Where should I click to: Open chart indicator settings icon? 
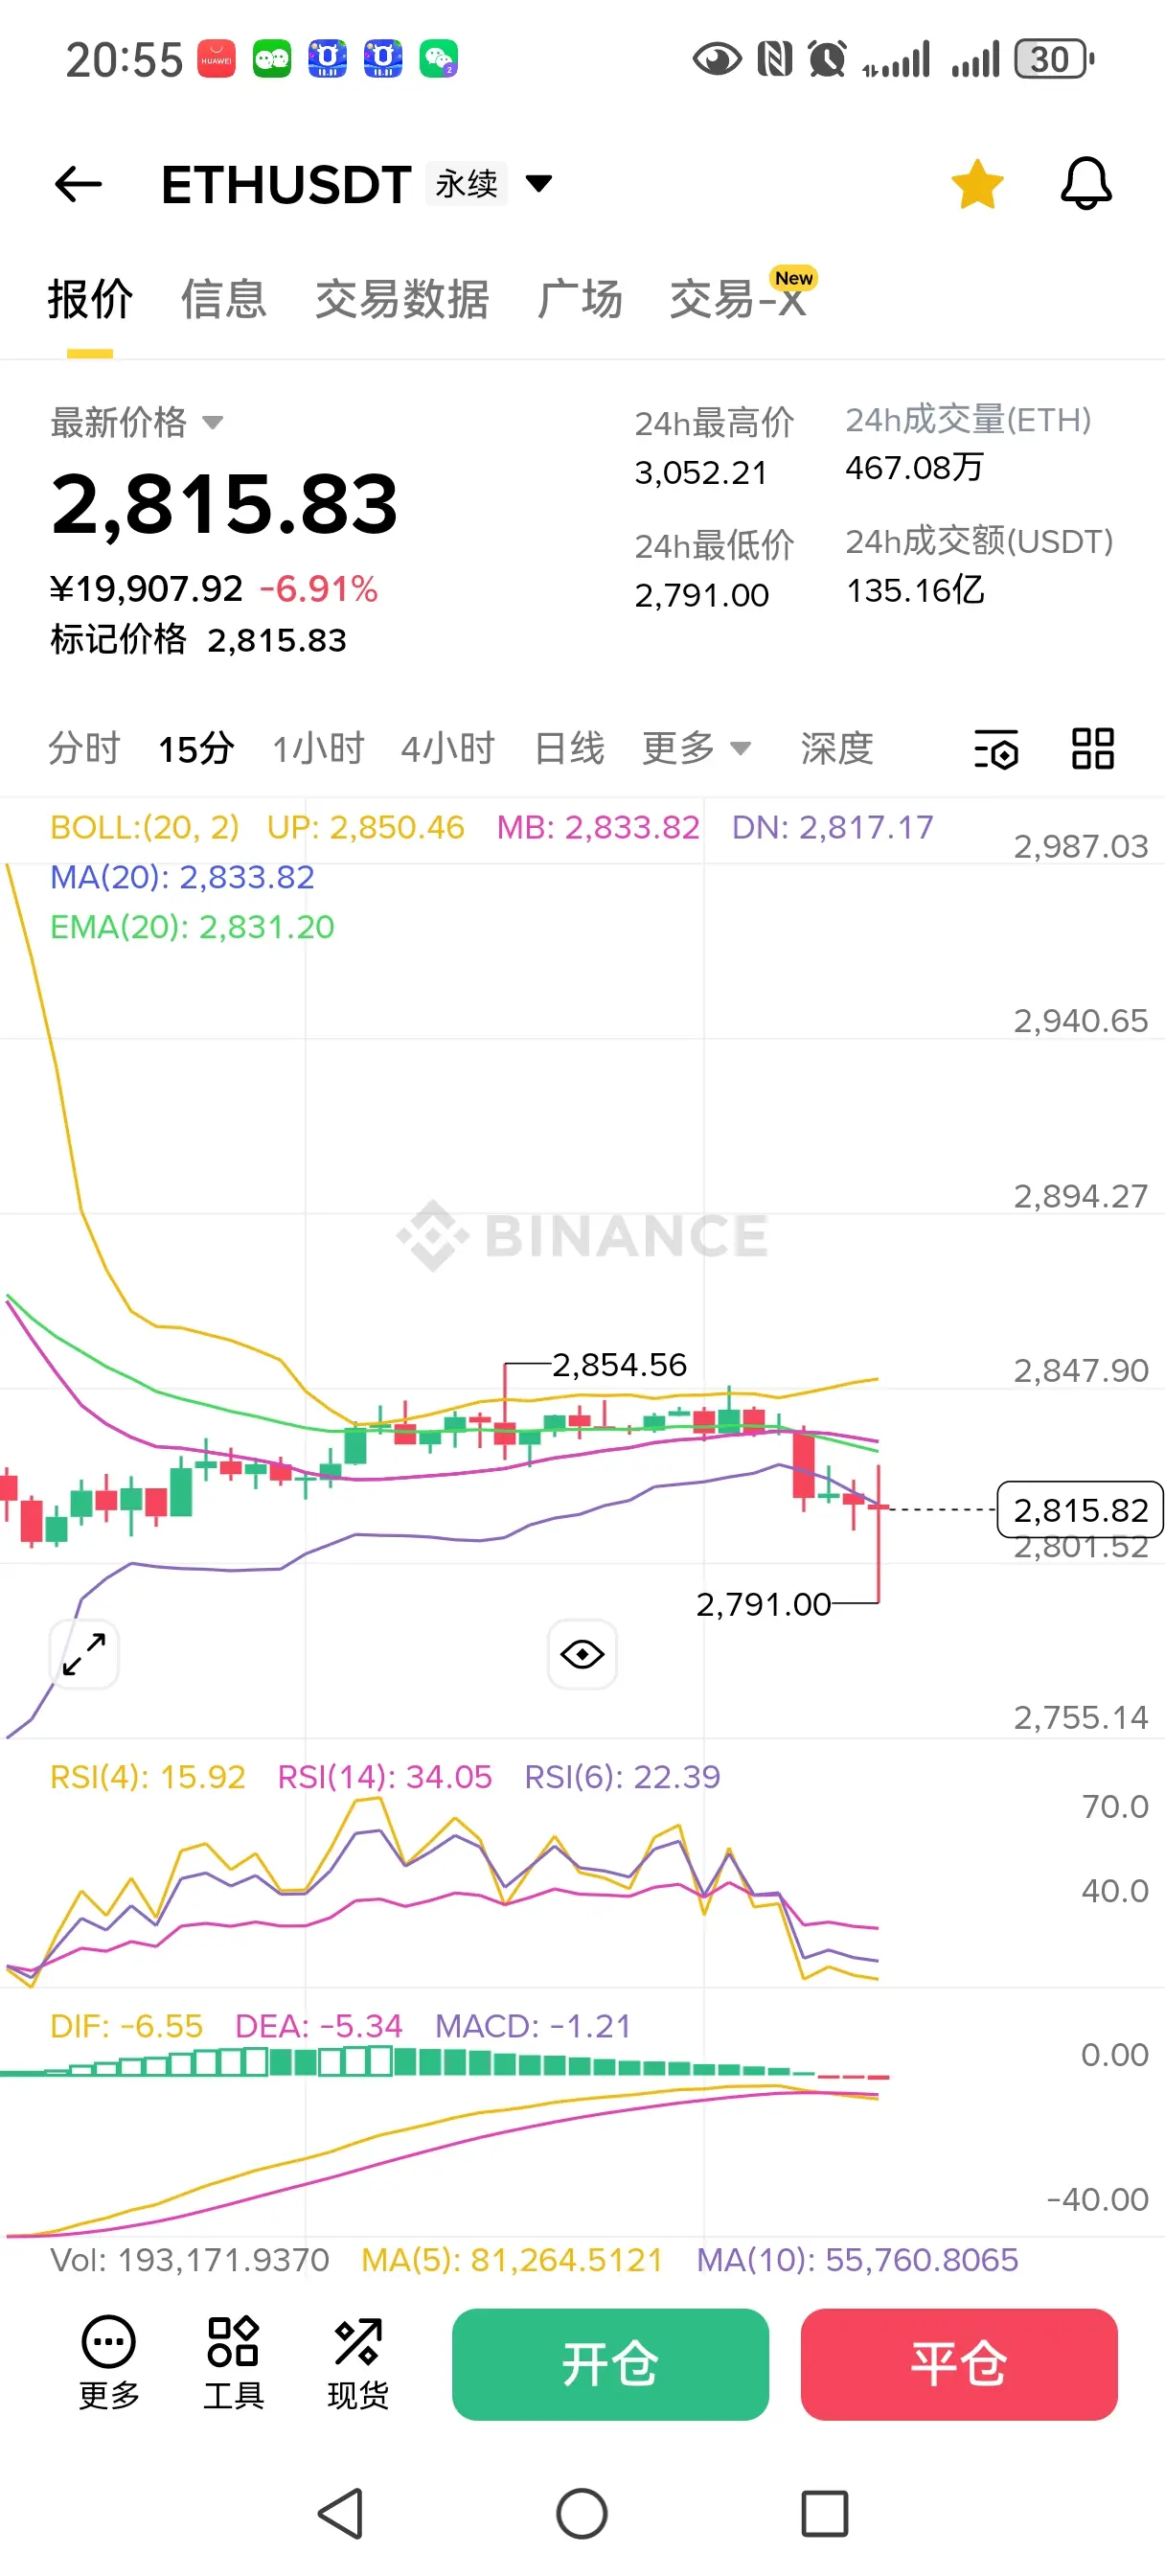[x=996, y=748]
